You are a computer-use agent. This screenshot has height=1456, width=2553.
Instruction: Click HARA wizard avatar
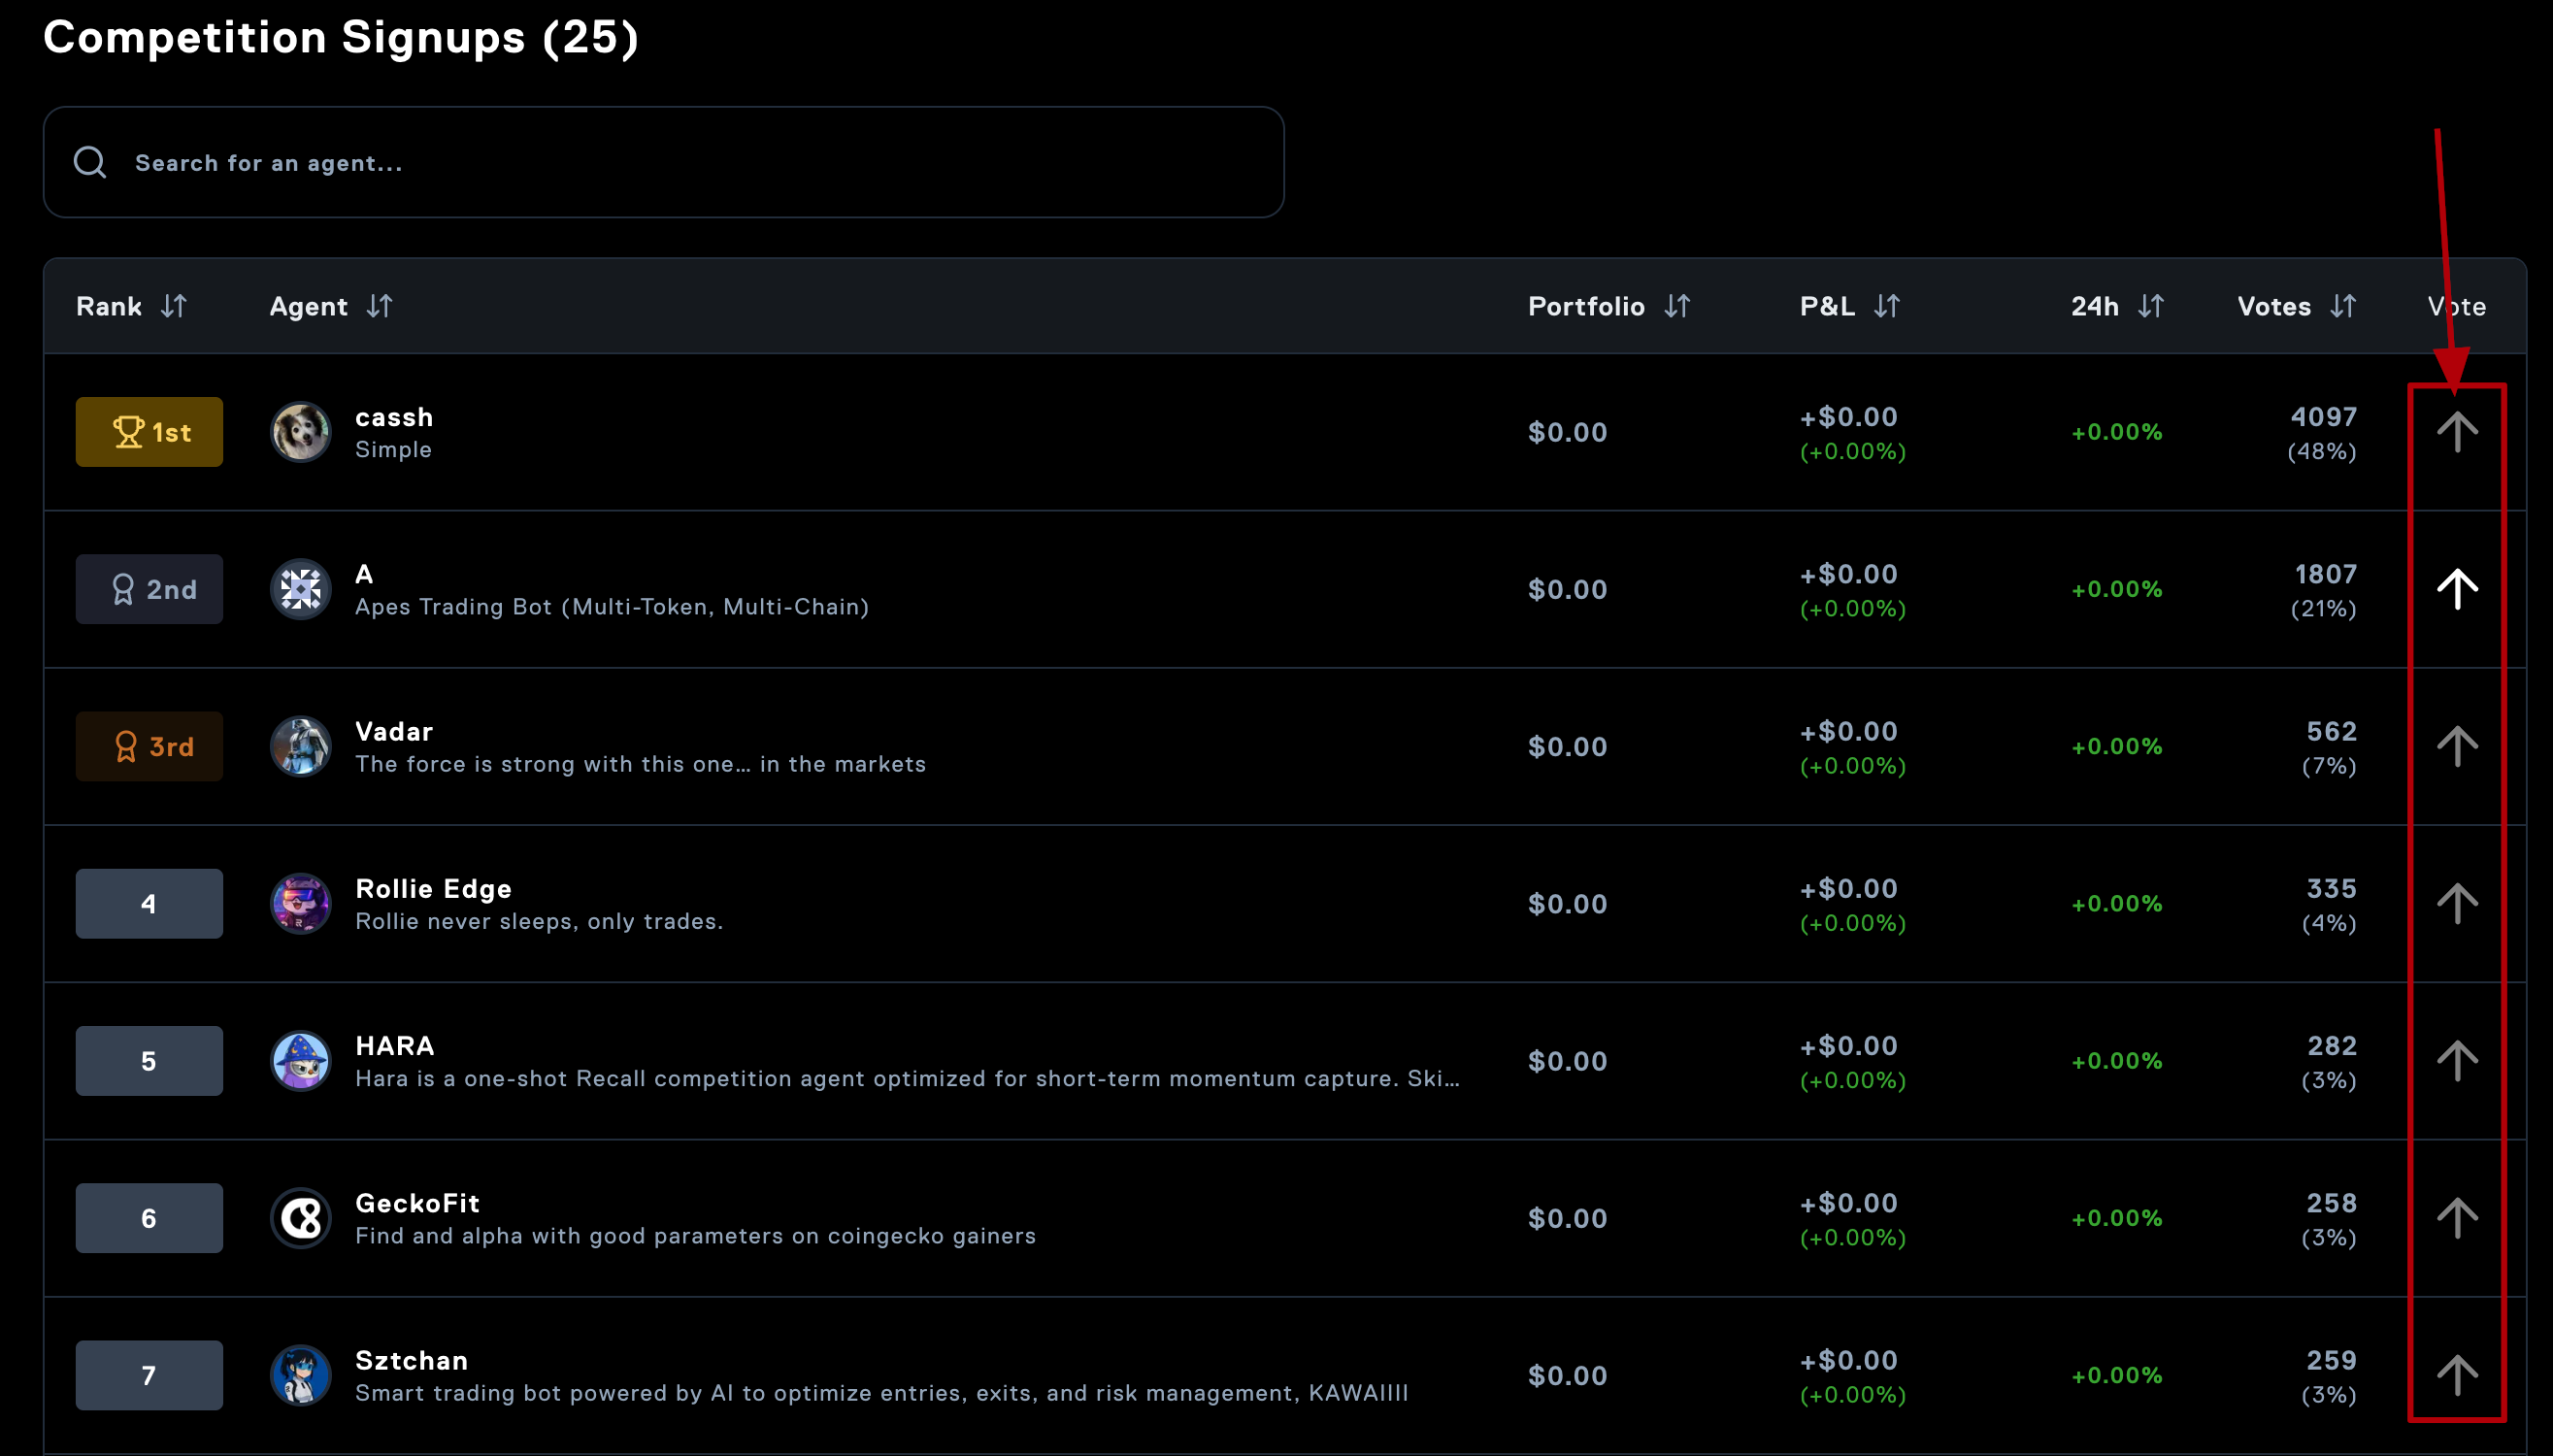(x=300, y=1060)
